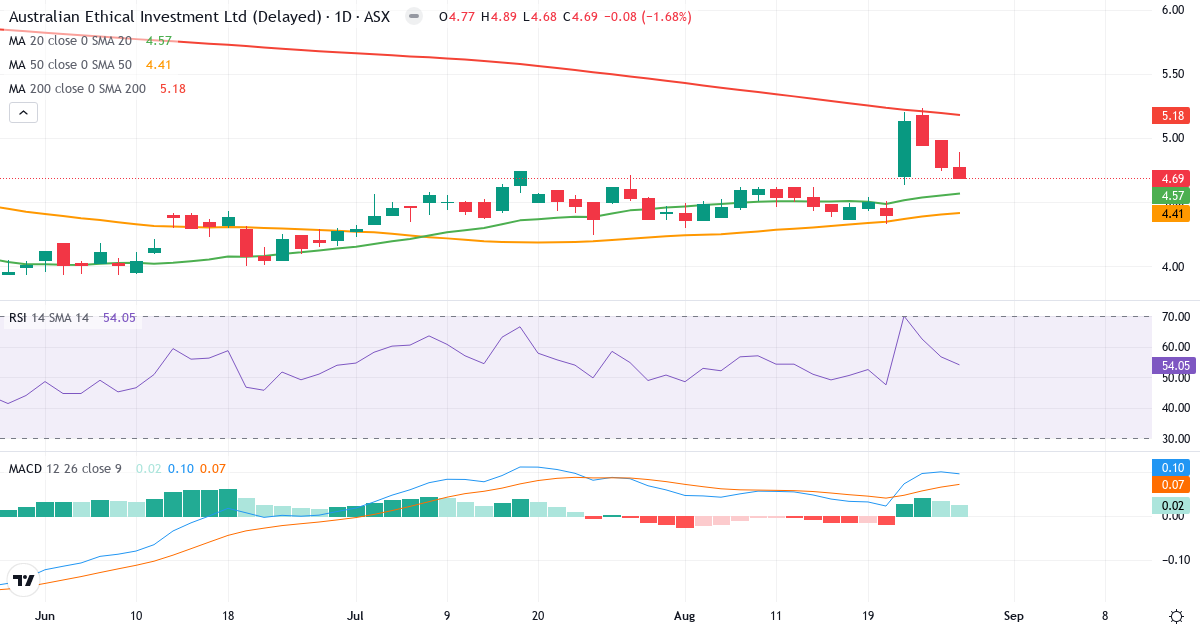Select the MA 20 close 0 SMA 20 legend

[x=70, y=41]
